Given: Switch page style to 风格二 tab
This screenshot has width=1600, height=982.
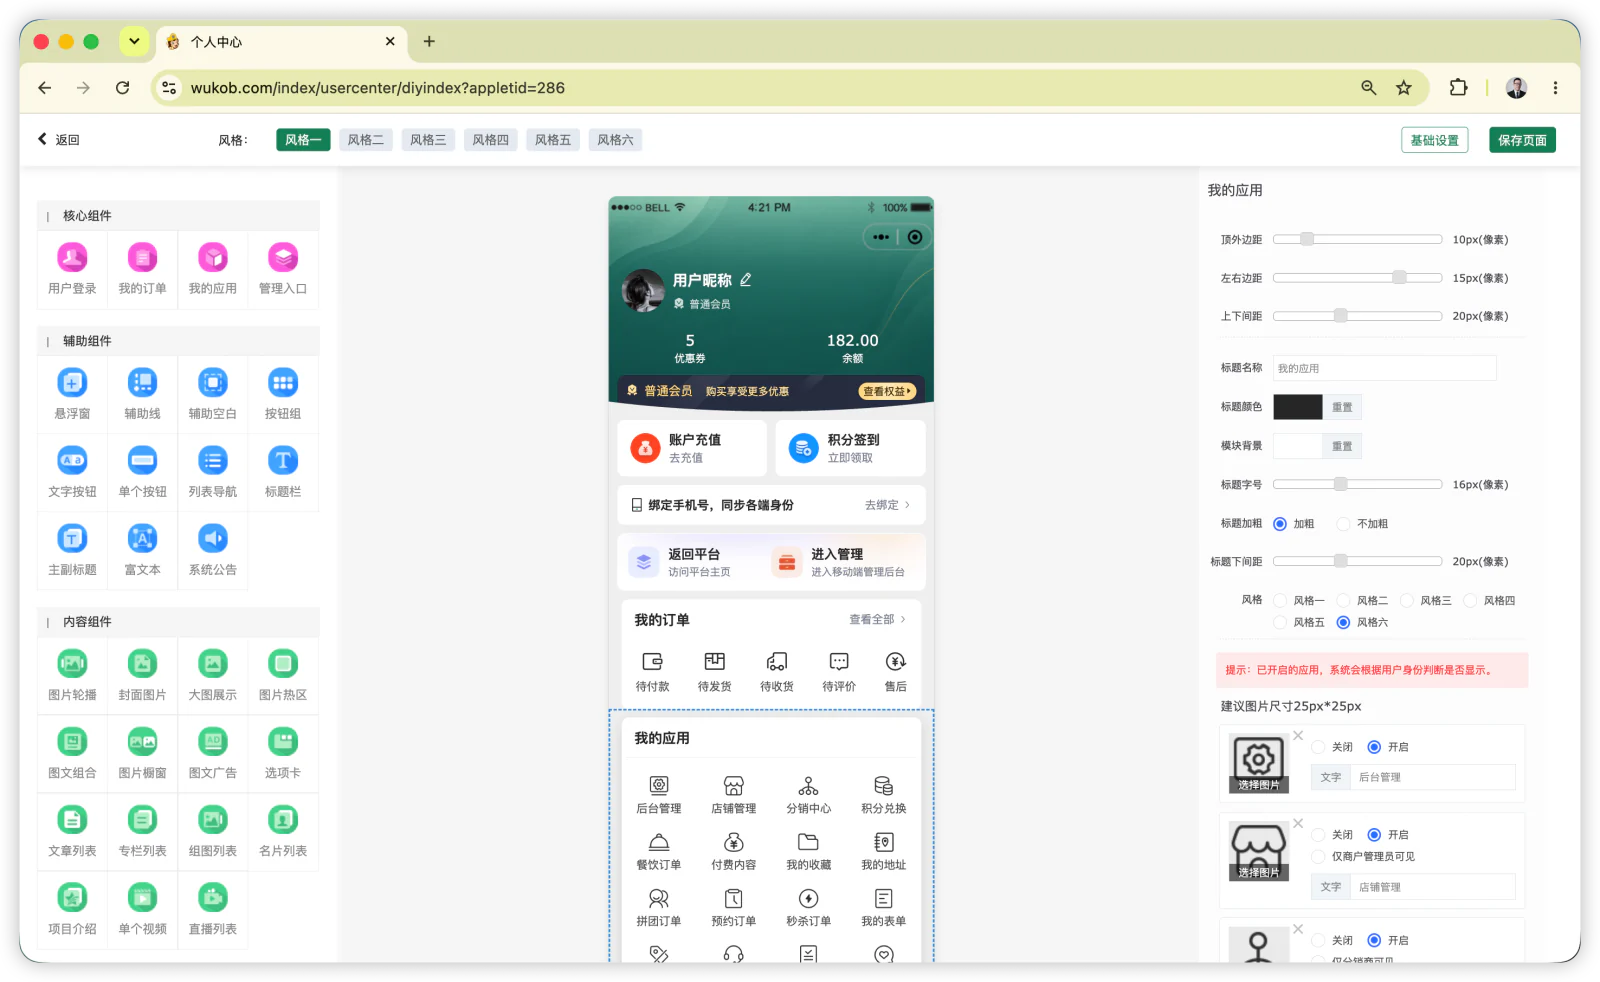Looking at the screenshot, I should pyautogui.click(x=365, y=140).
